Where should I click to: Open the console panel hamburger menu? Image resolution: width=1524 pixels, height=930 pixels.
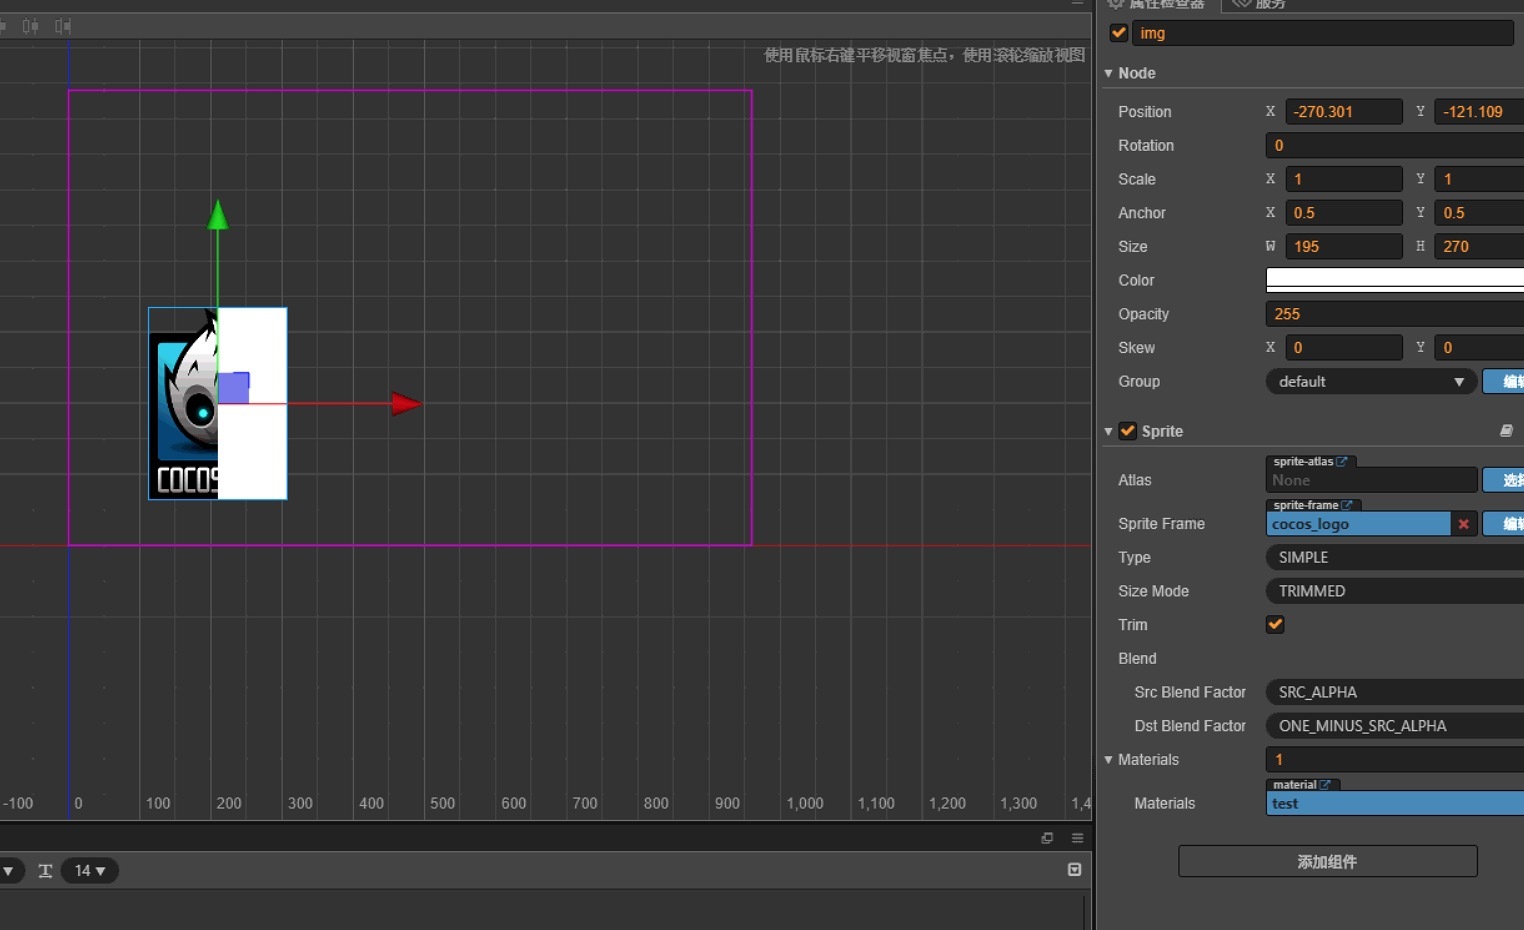point(1077,838)
